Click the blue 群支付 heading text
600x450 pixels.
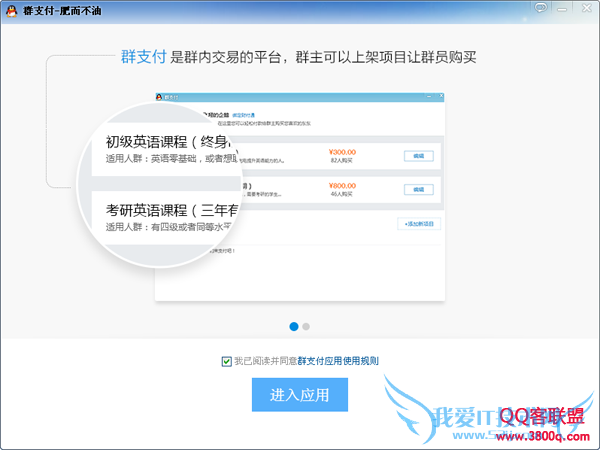point(143,57)
